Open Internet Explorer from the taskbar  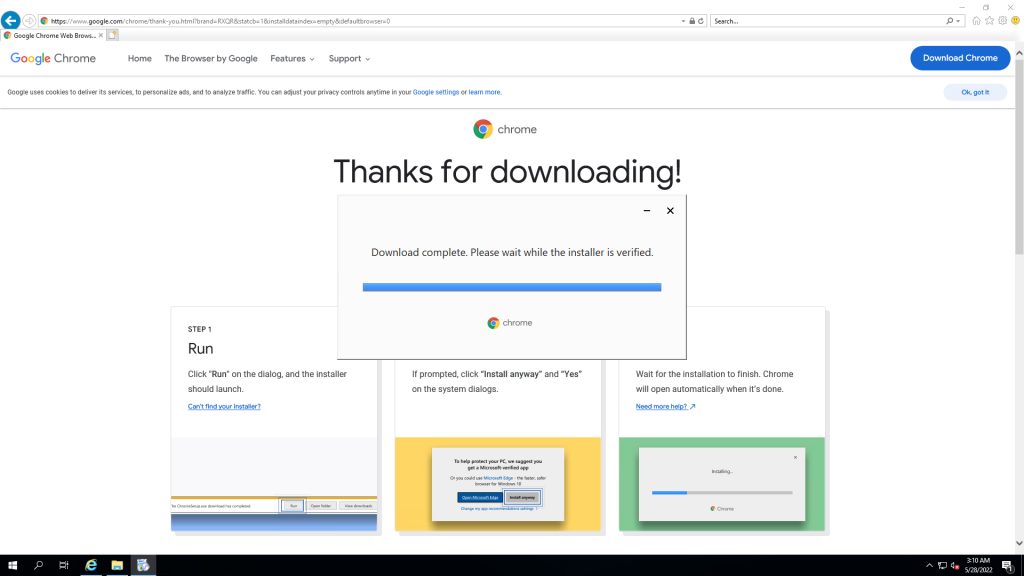click(91, 565)
